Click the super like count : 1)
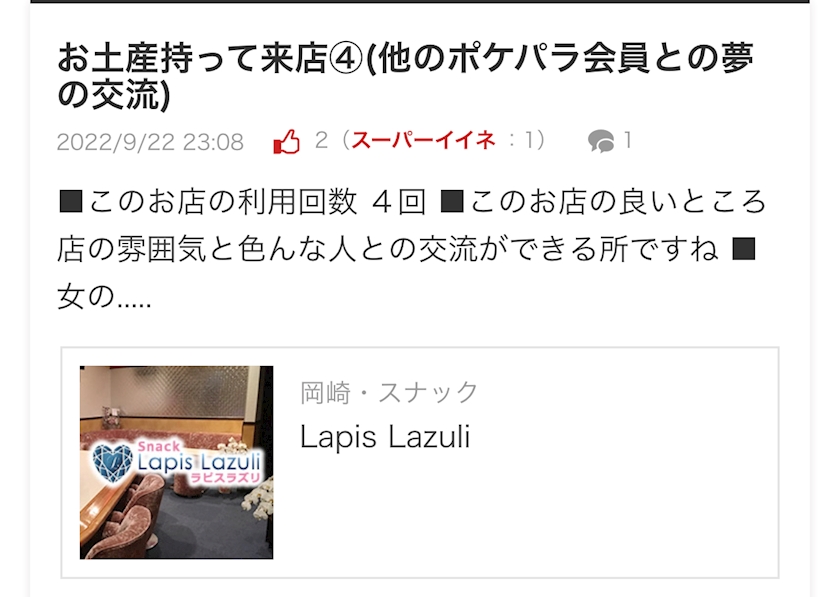This screenshot has width=840, height=597. 527,140
